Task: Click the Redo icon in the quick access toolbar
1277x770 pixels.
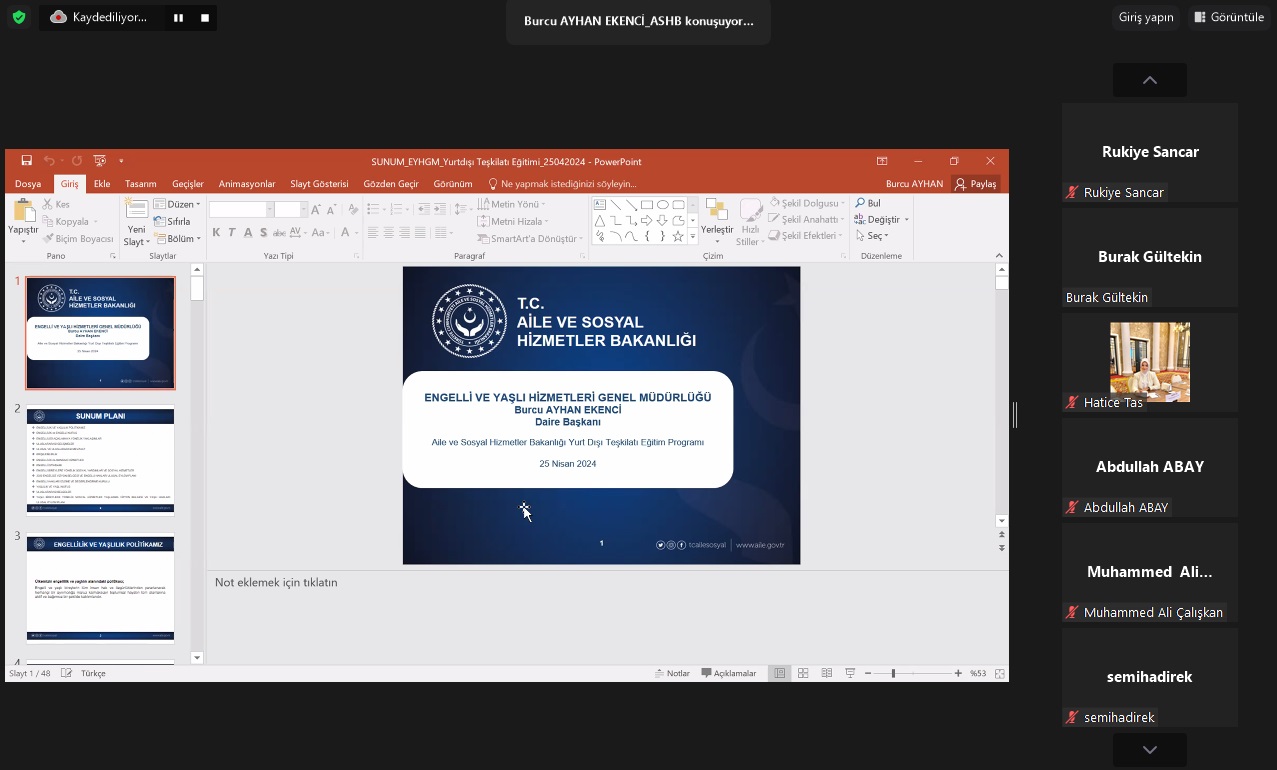Action: 76,161
